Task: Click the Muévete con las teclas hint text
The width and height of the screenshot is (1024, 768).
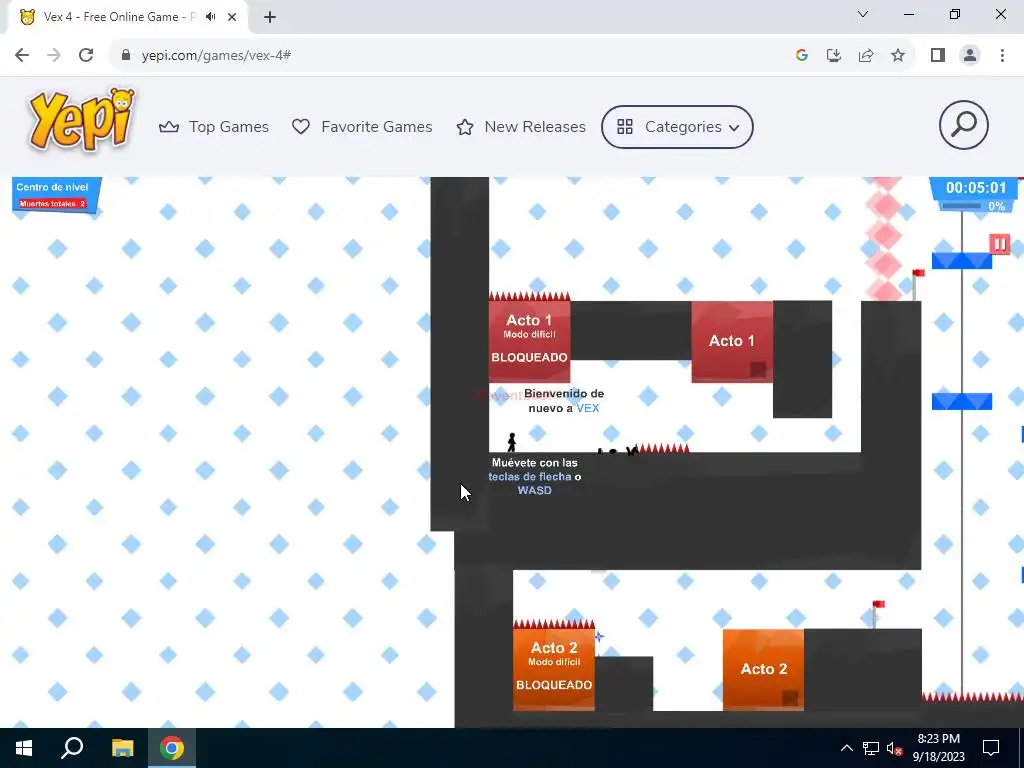Action: 535,477
